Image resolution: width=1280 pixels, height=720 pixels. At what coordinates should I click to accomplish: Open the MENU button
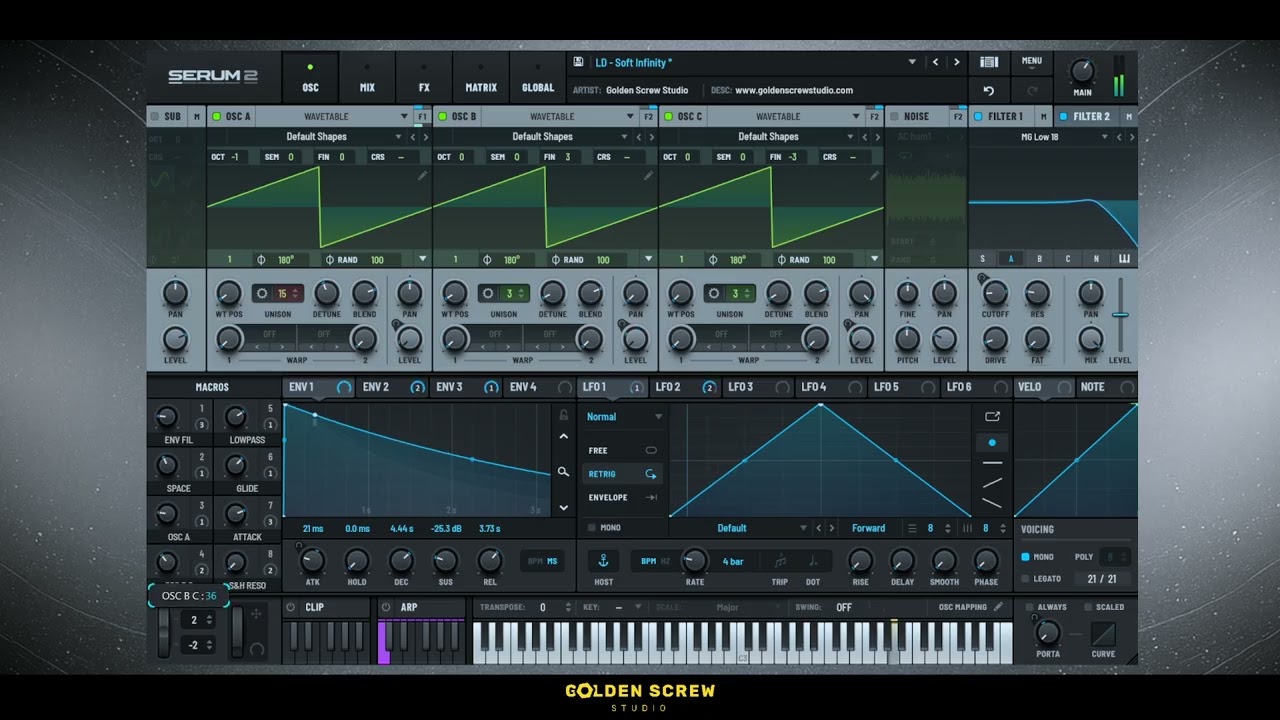click(x=1032, y=62)
